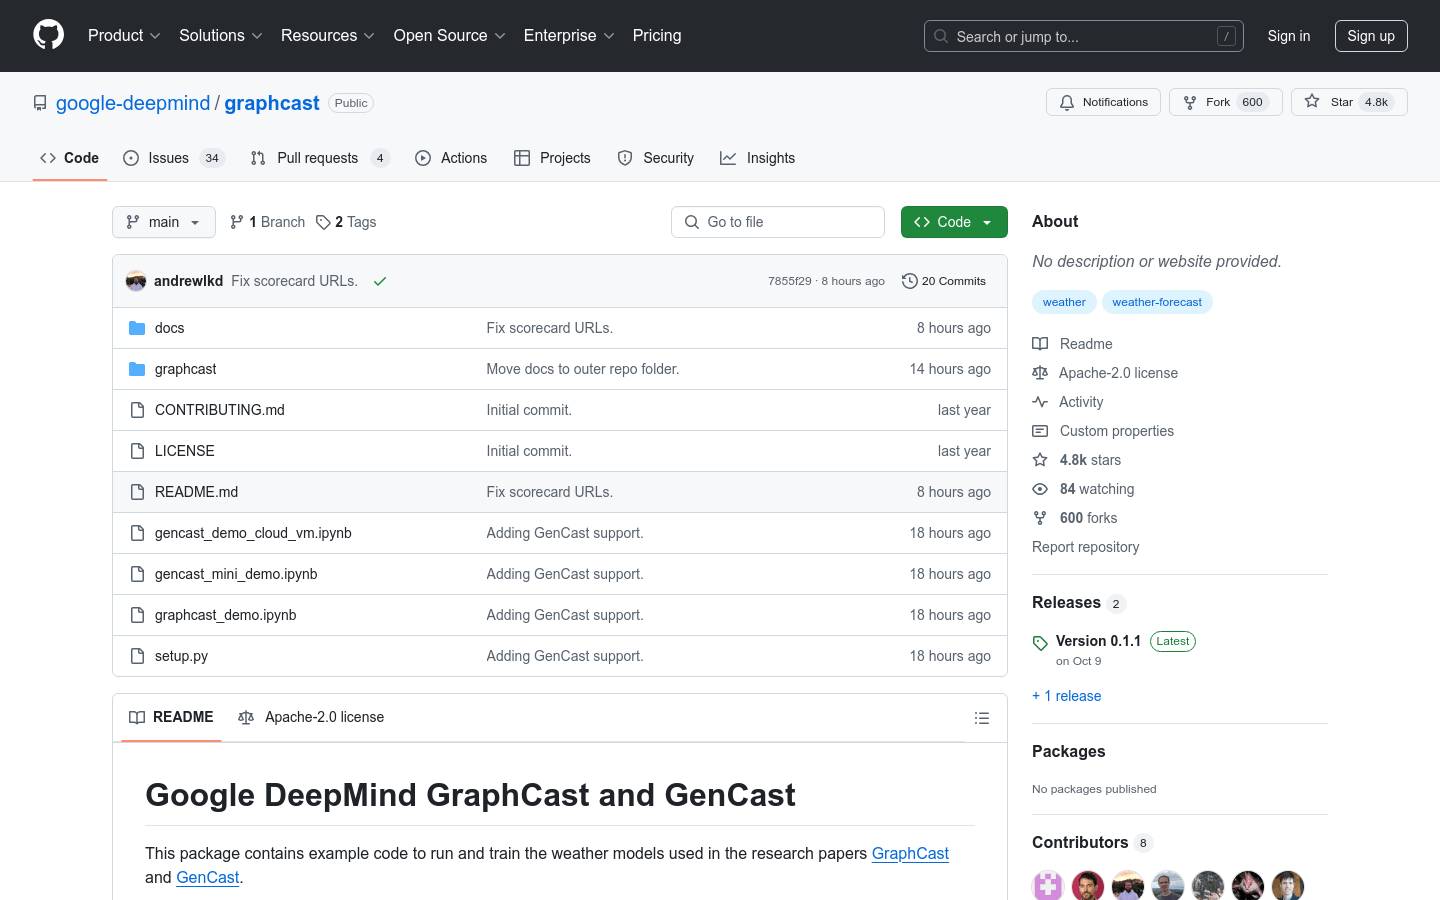
Task: Open the Product dropdown menu
Action: pyautogui.click(x=124, y=35)
